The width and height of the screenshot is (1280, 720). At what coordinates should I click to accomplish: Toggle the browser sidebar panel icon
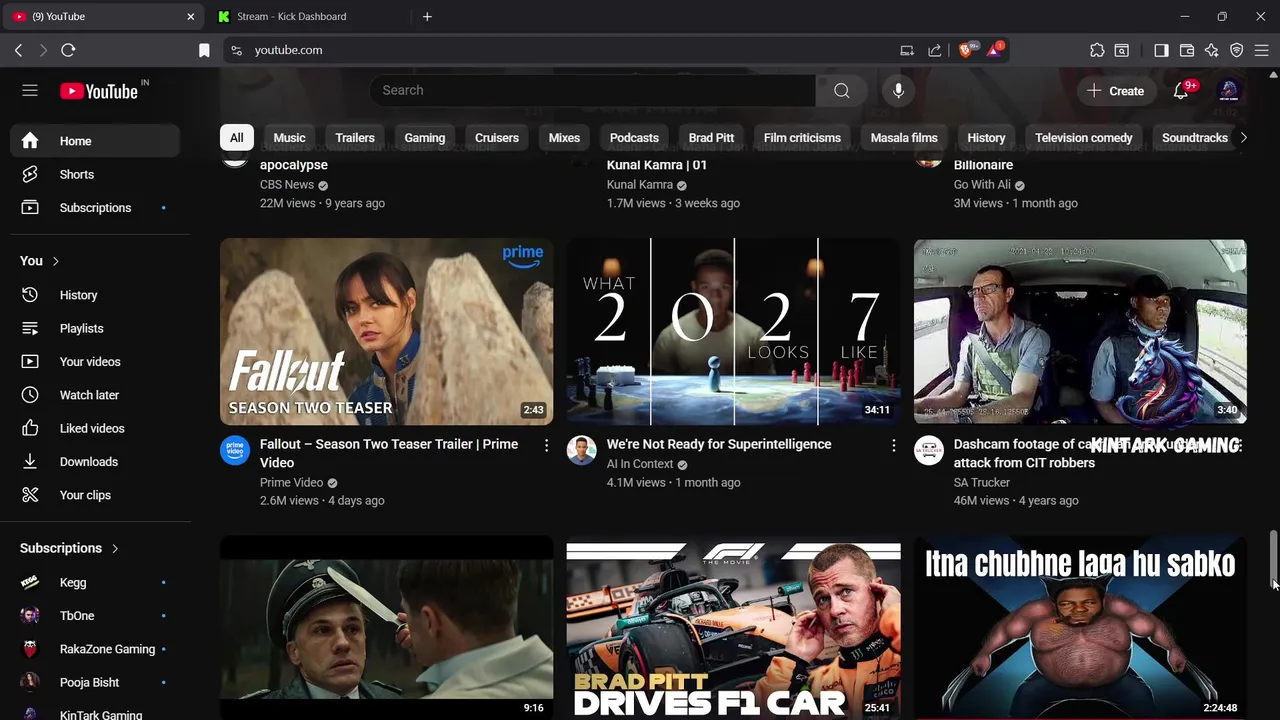(x=1161, y=50)
